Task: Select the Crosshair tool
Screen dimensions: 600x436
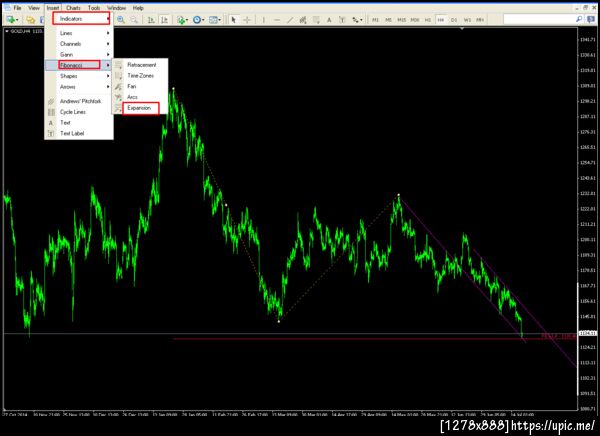Action: pyautogui.click(x=247, y=20)
